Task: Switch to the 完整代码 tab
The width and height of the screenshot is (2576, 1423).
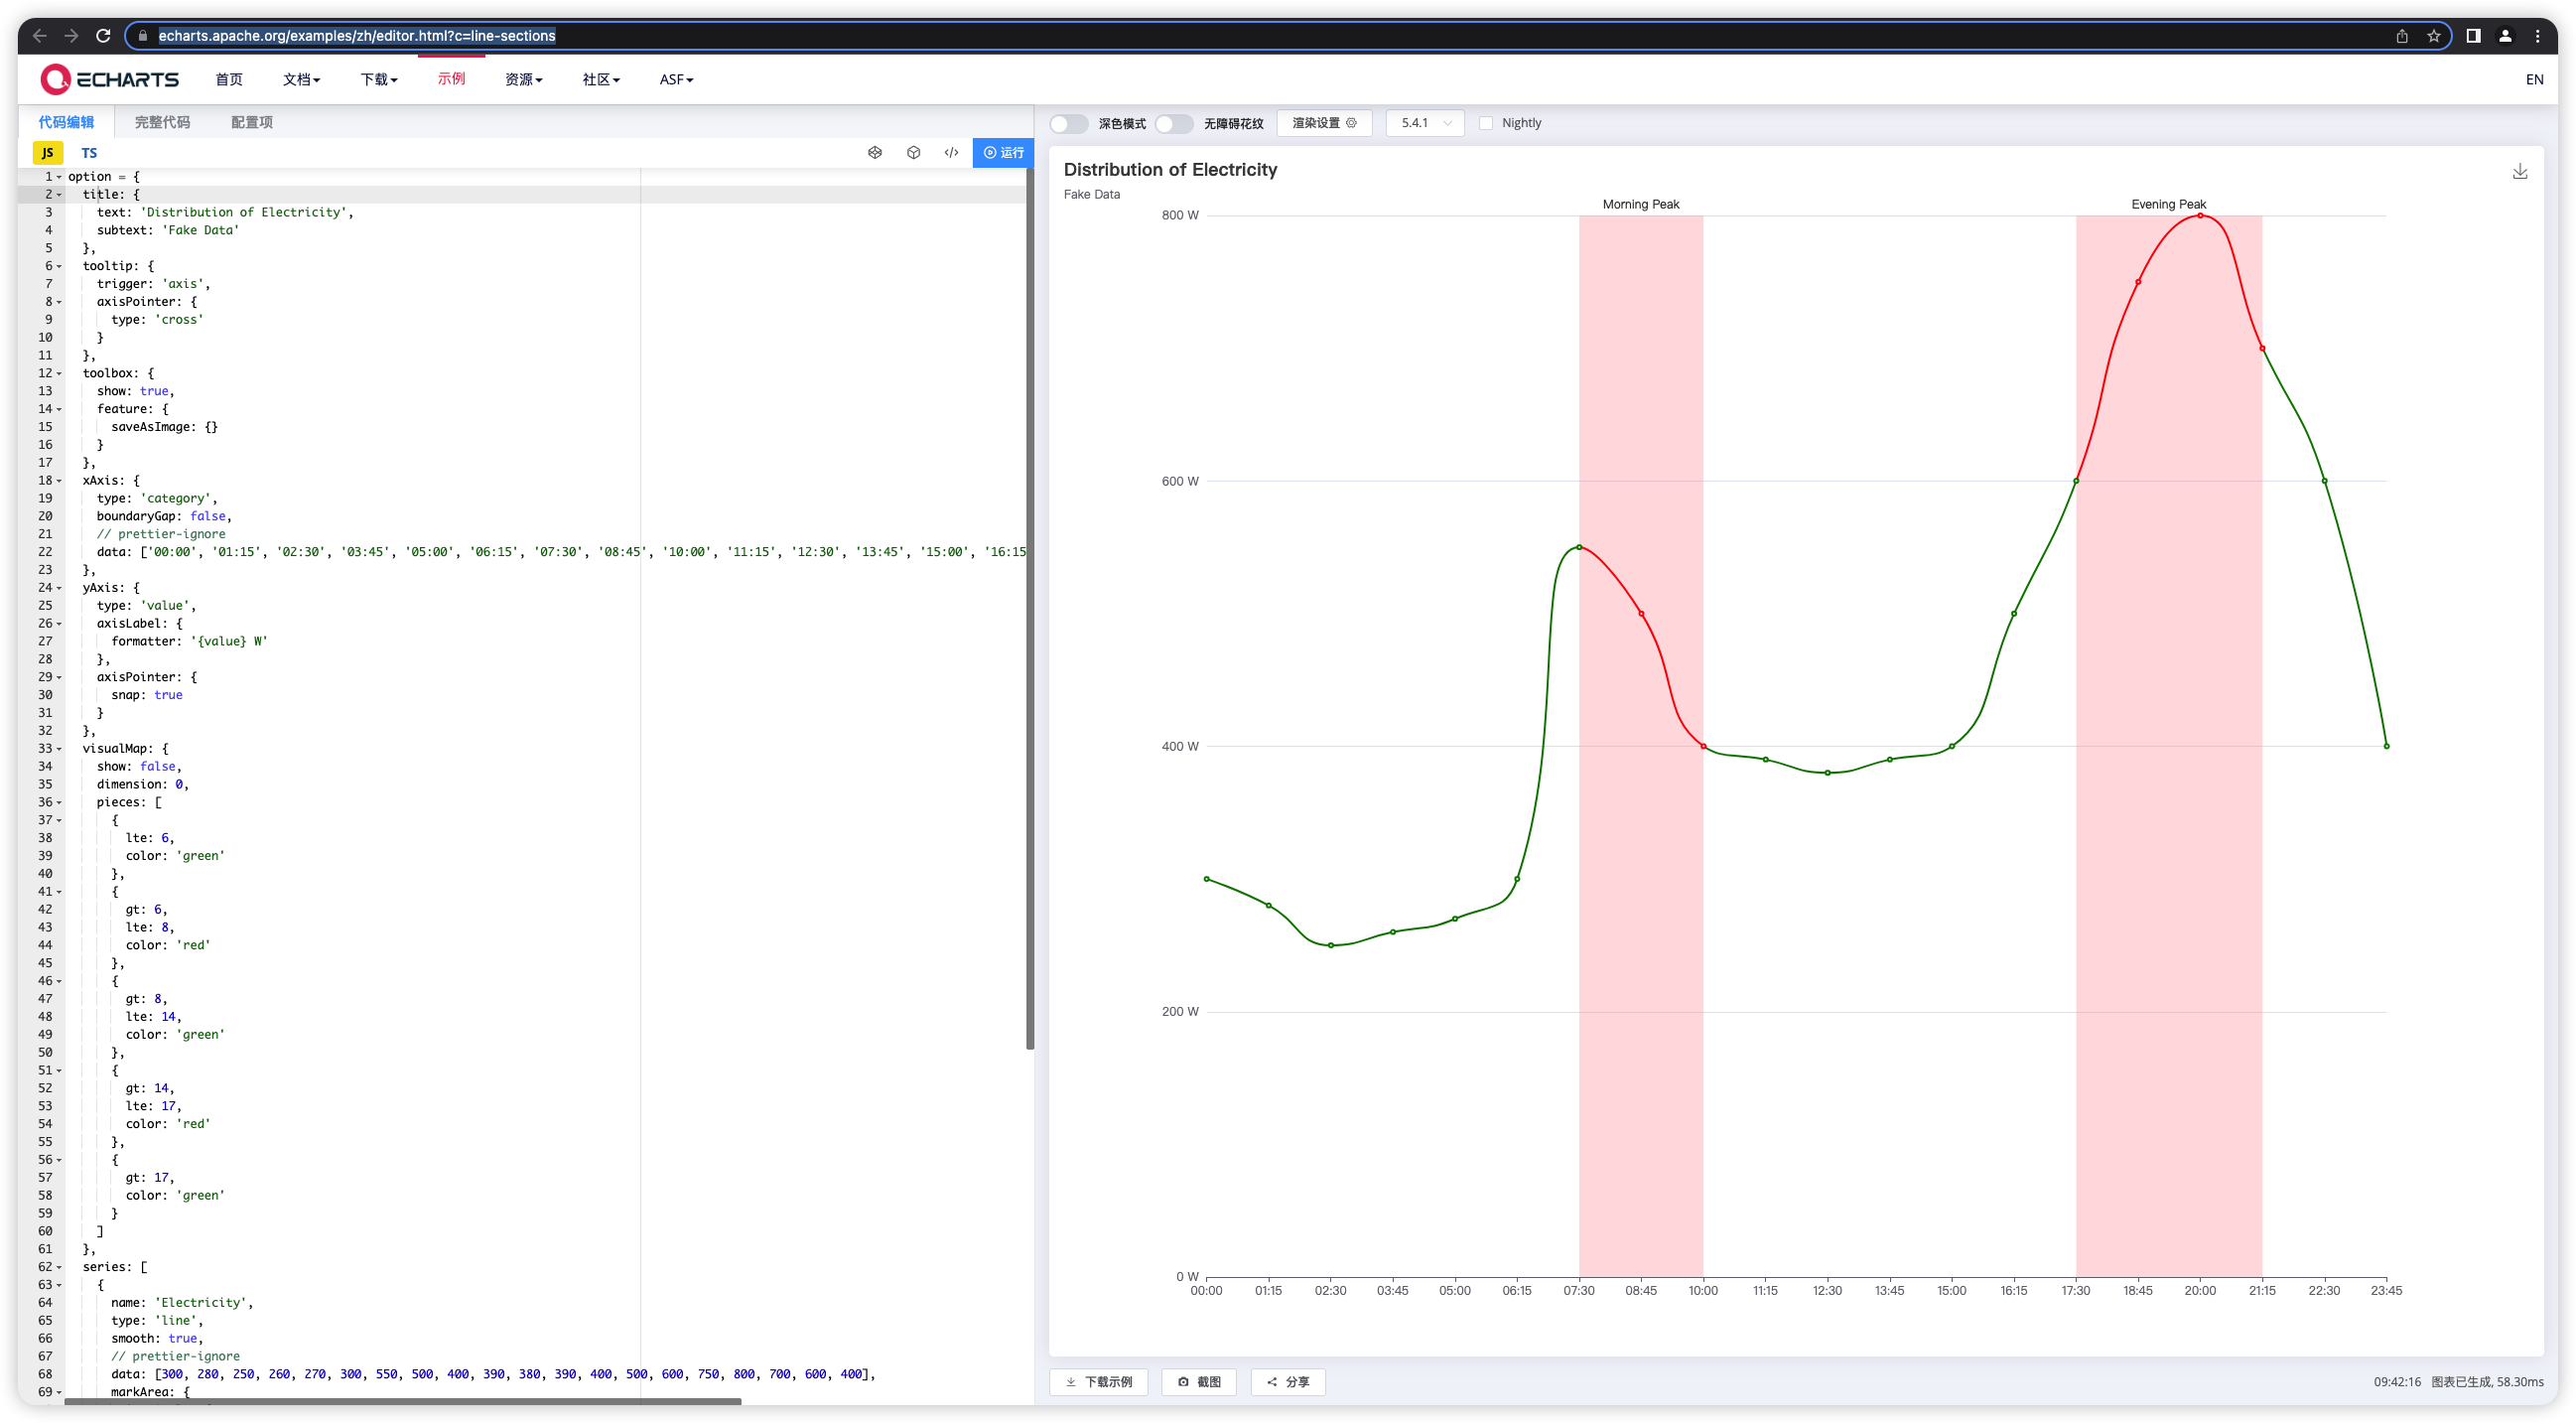Action: tap(163, 121)
